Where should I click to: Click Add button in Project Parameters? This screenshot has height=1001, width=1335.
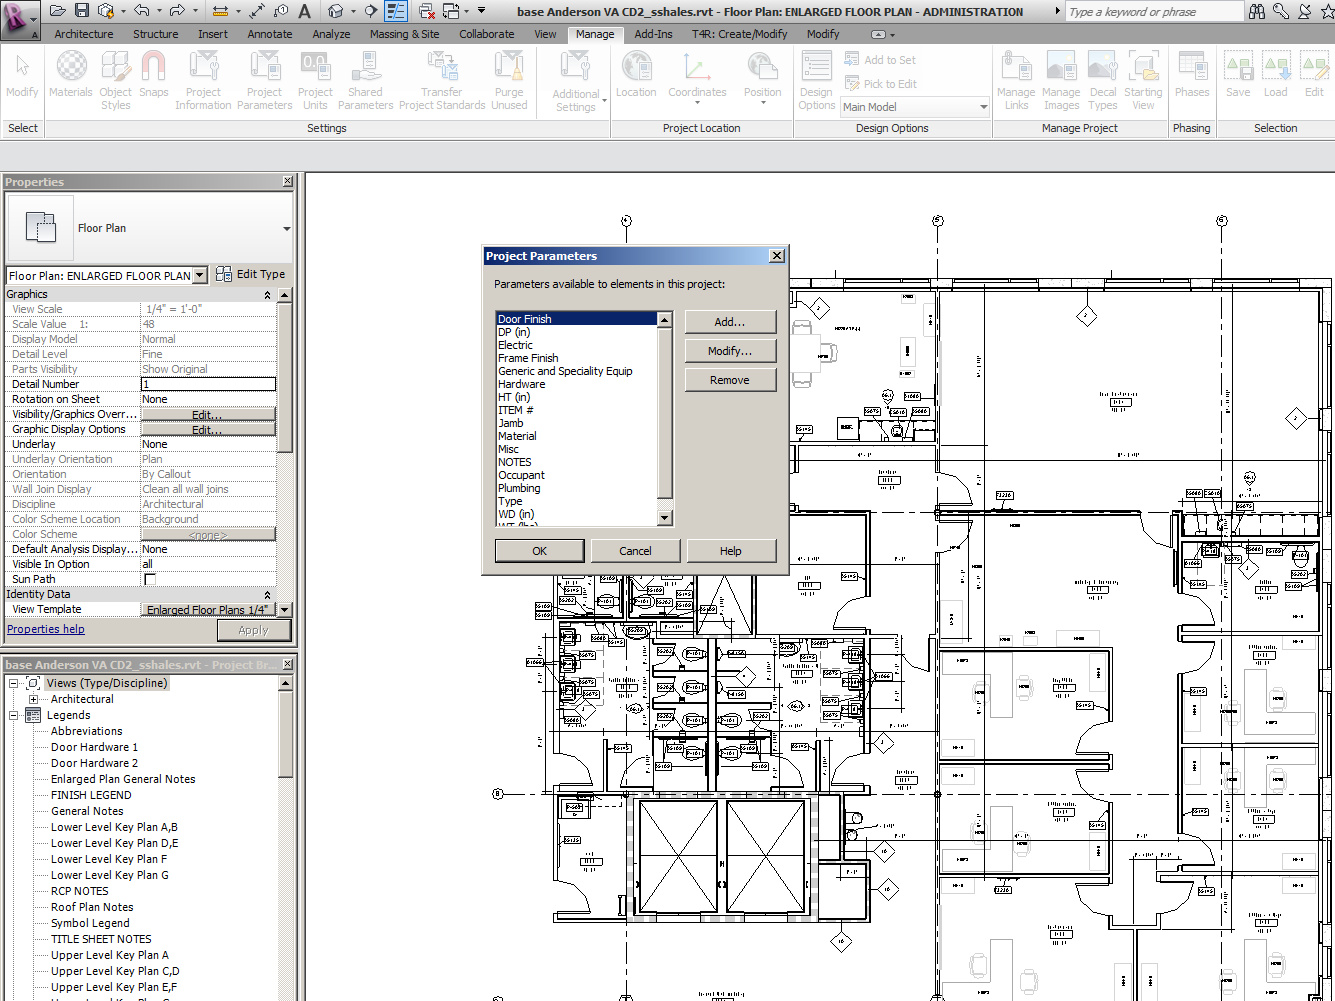[x=730, y=322]
